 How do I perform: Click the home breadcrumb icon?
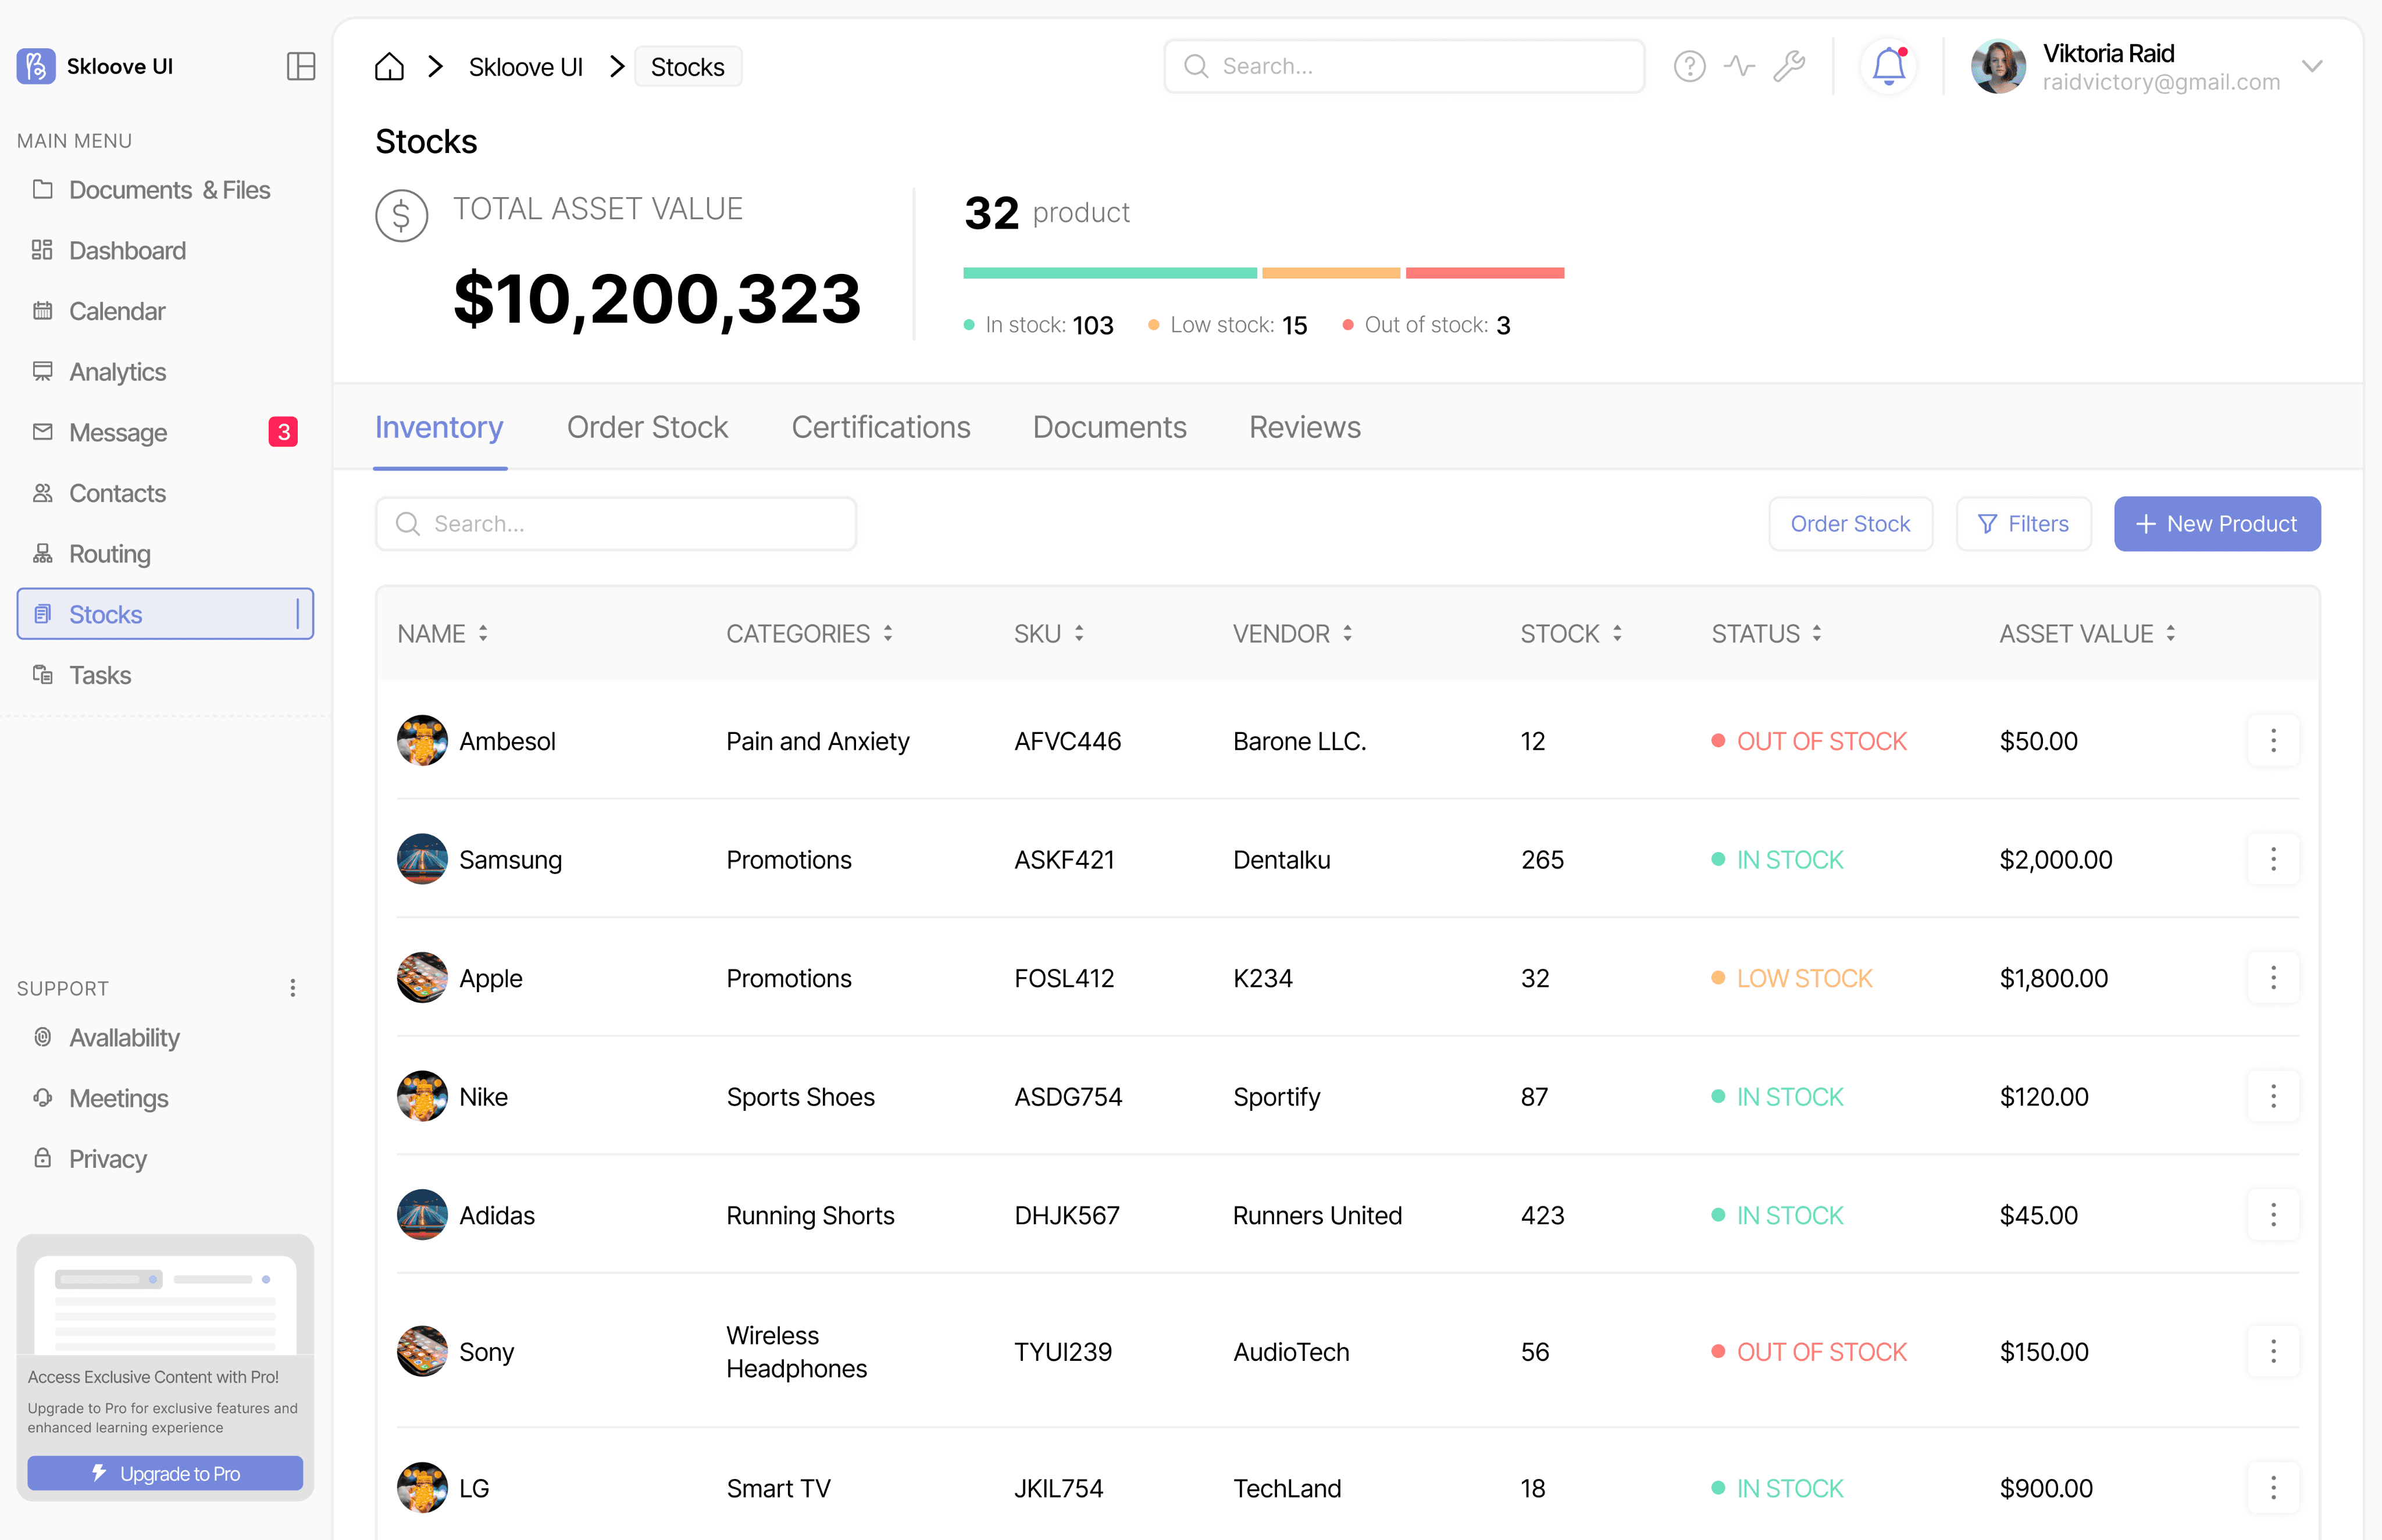tap(389, 67)
